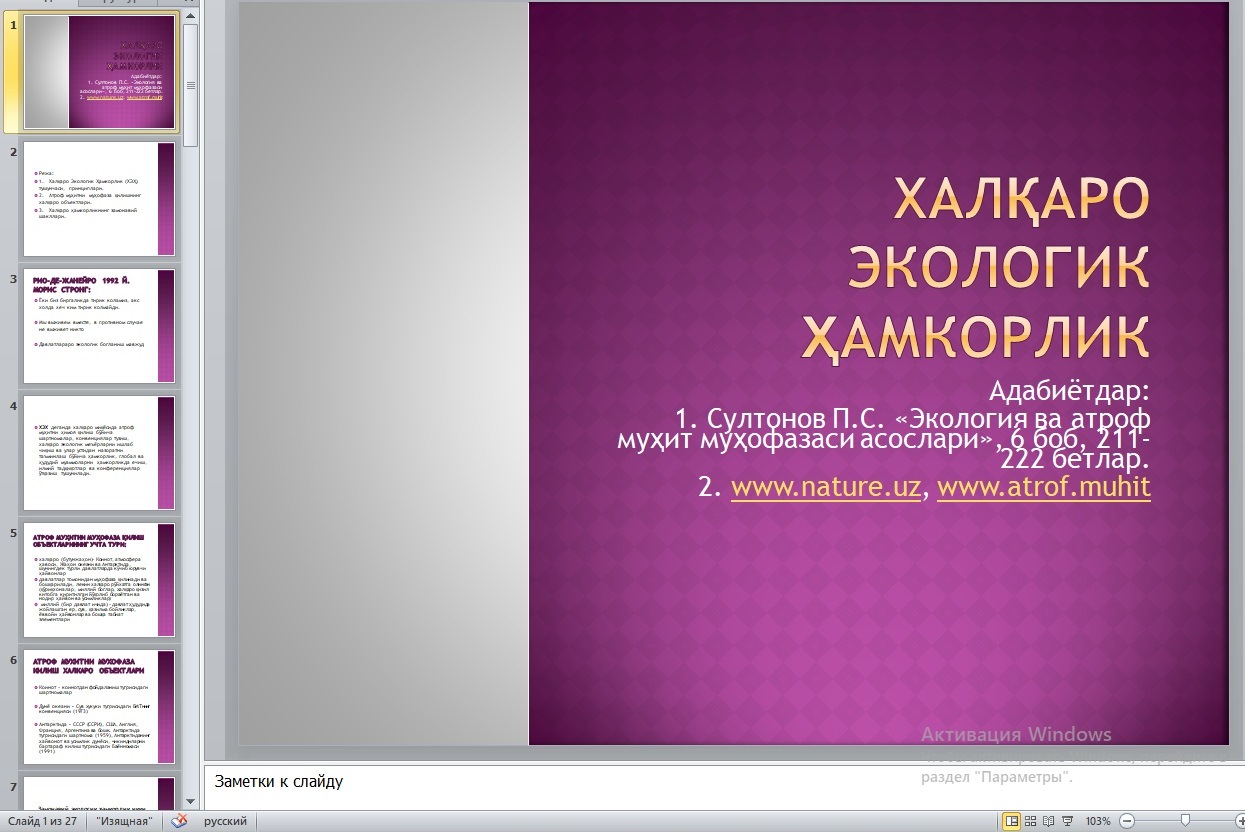This screenshot has width=1245, height=832.
Task: Select the partly visible slide 7 thumbnail
Action: point(99,793)
